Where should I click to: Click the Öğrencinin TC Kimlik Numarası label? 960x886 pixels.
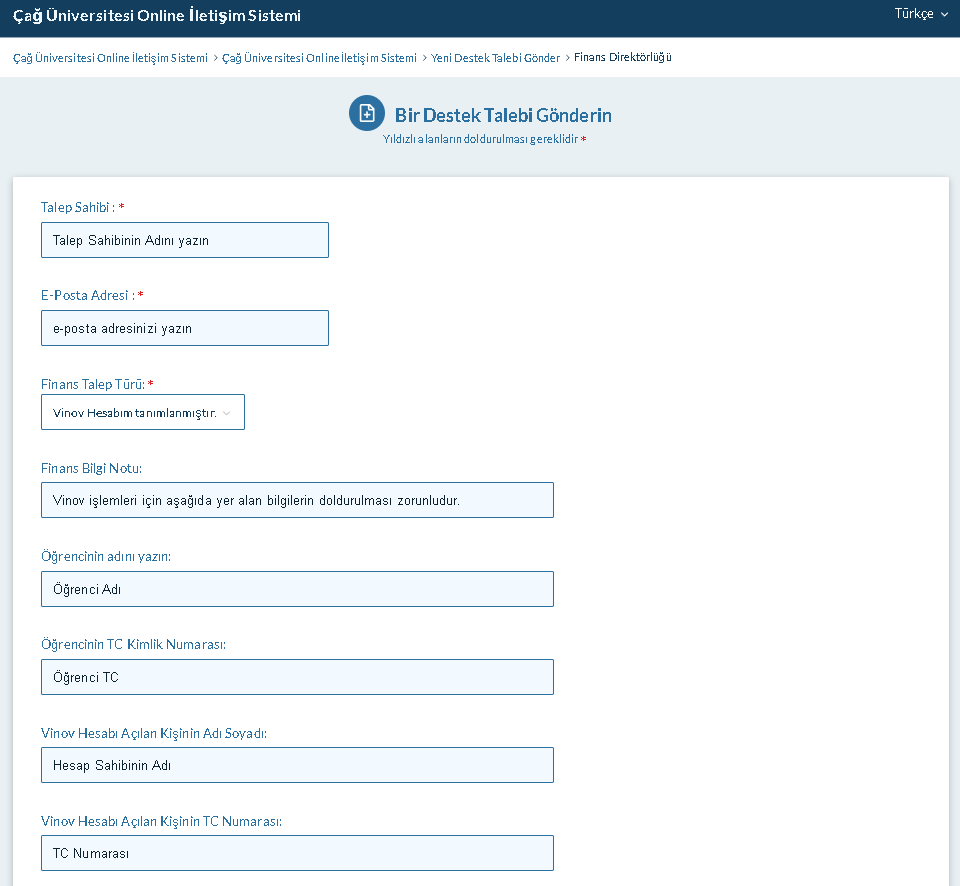coord(133,644)
